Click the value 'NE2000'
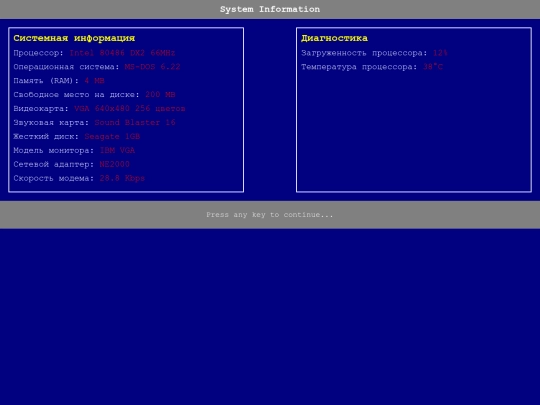540x405 pixels. (115, 164)
